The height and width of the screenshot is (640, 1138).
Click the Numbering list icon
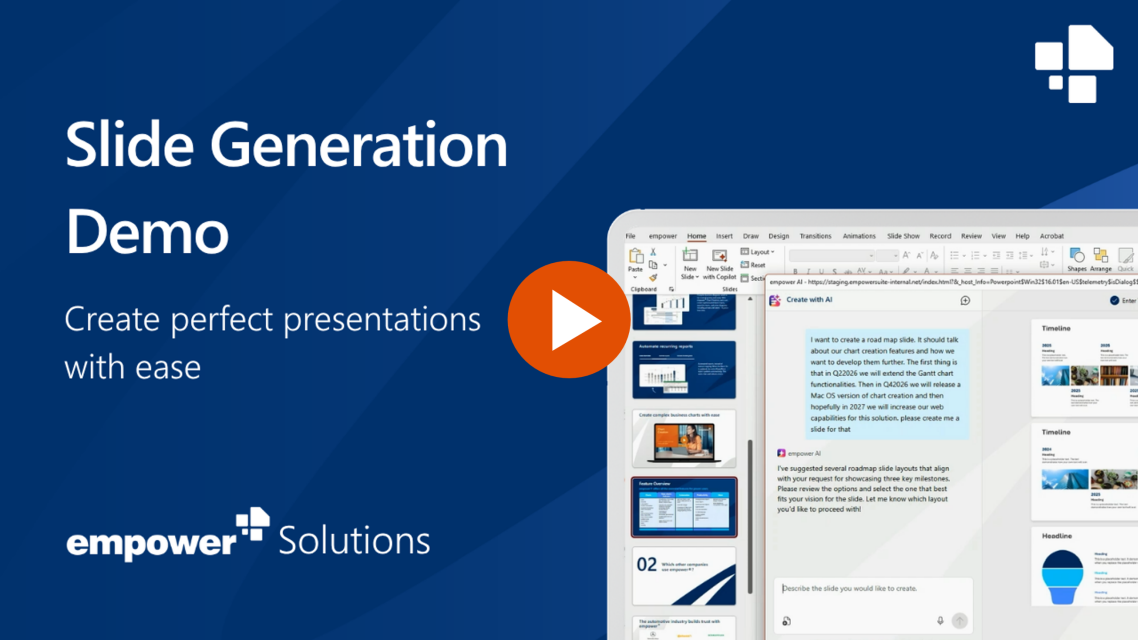pos(975,255)
